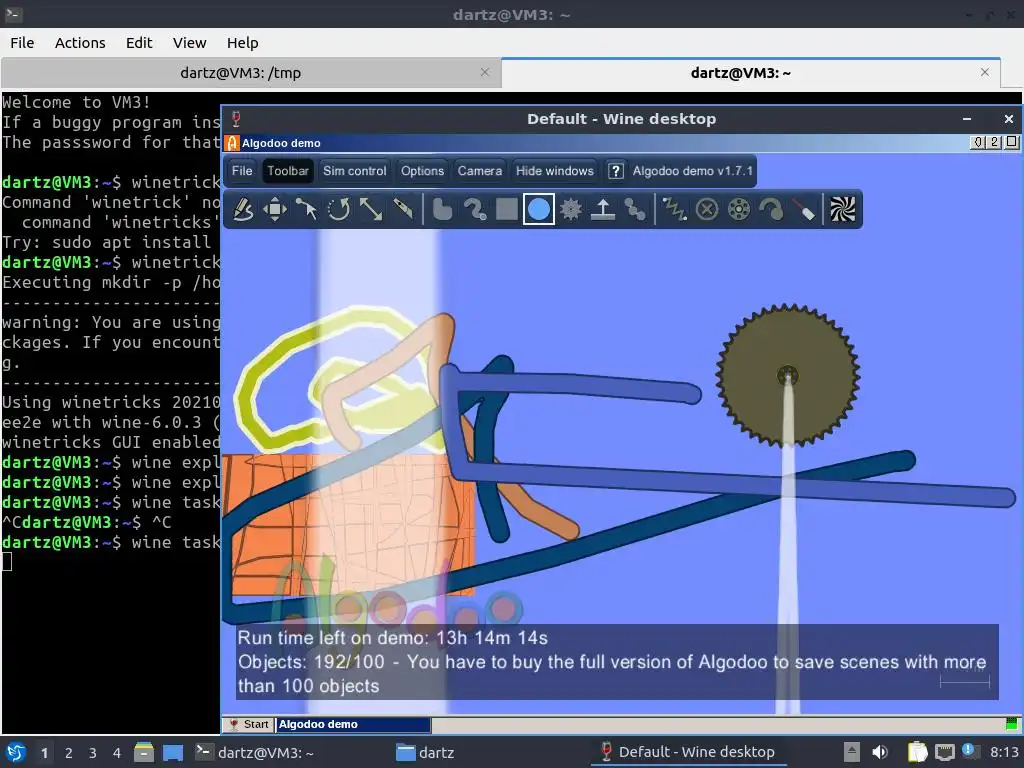Select the Box tool

click(x=507, y=210)
